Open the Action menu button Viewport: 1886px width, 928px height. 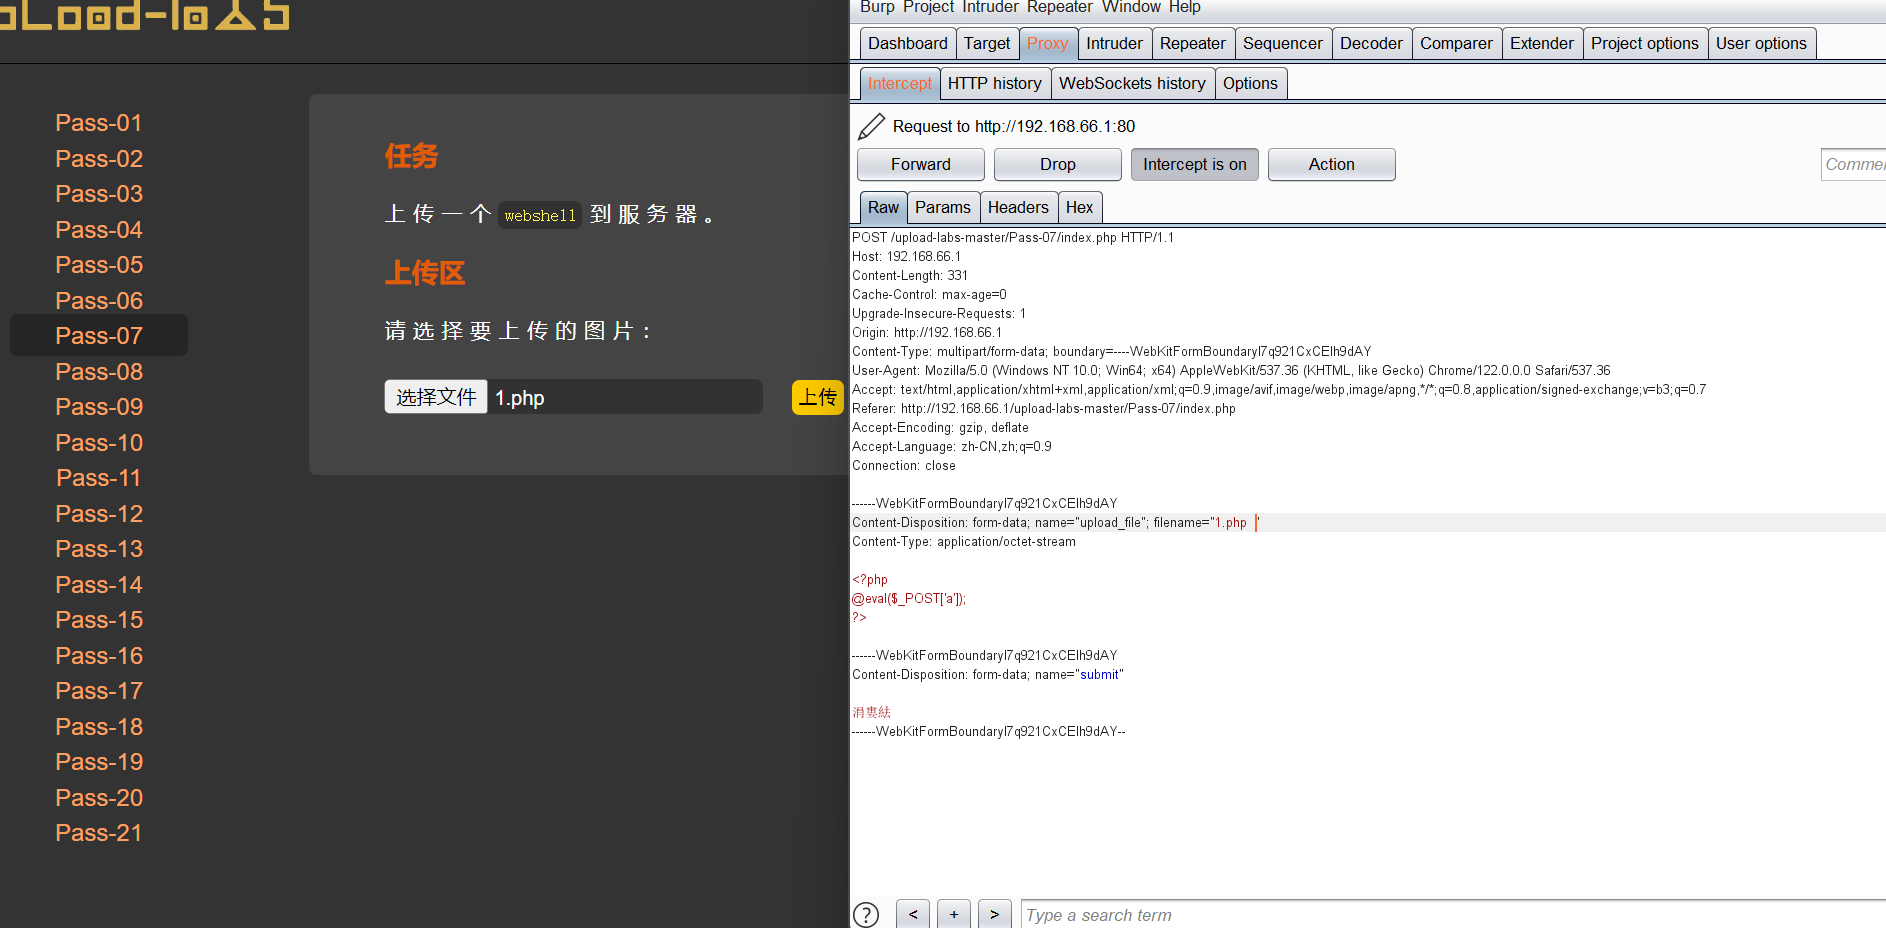click(1332, 164)
